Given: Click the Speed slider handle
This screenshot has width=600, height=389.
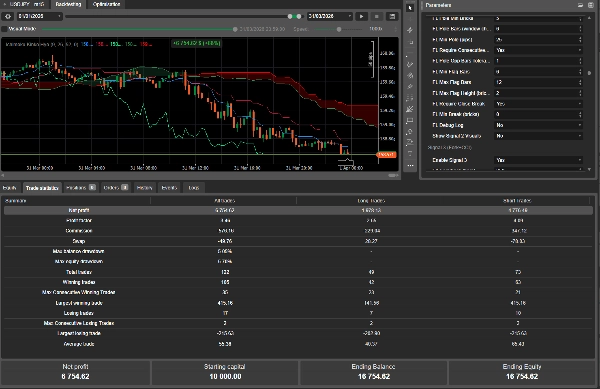Looking at the screenshot, I should pyautogui.click(x=339, y=29).
